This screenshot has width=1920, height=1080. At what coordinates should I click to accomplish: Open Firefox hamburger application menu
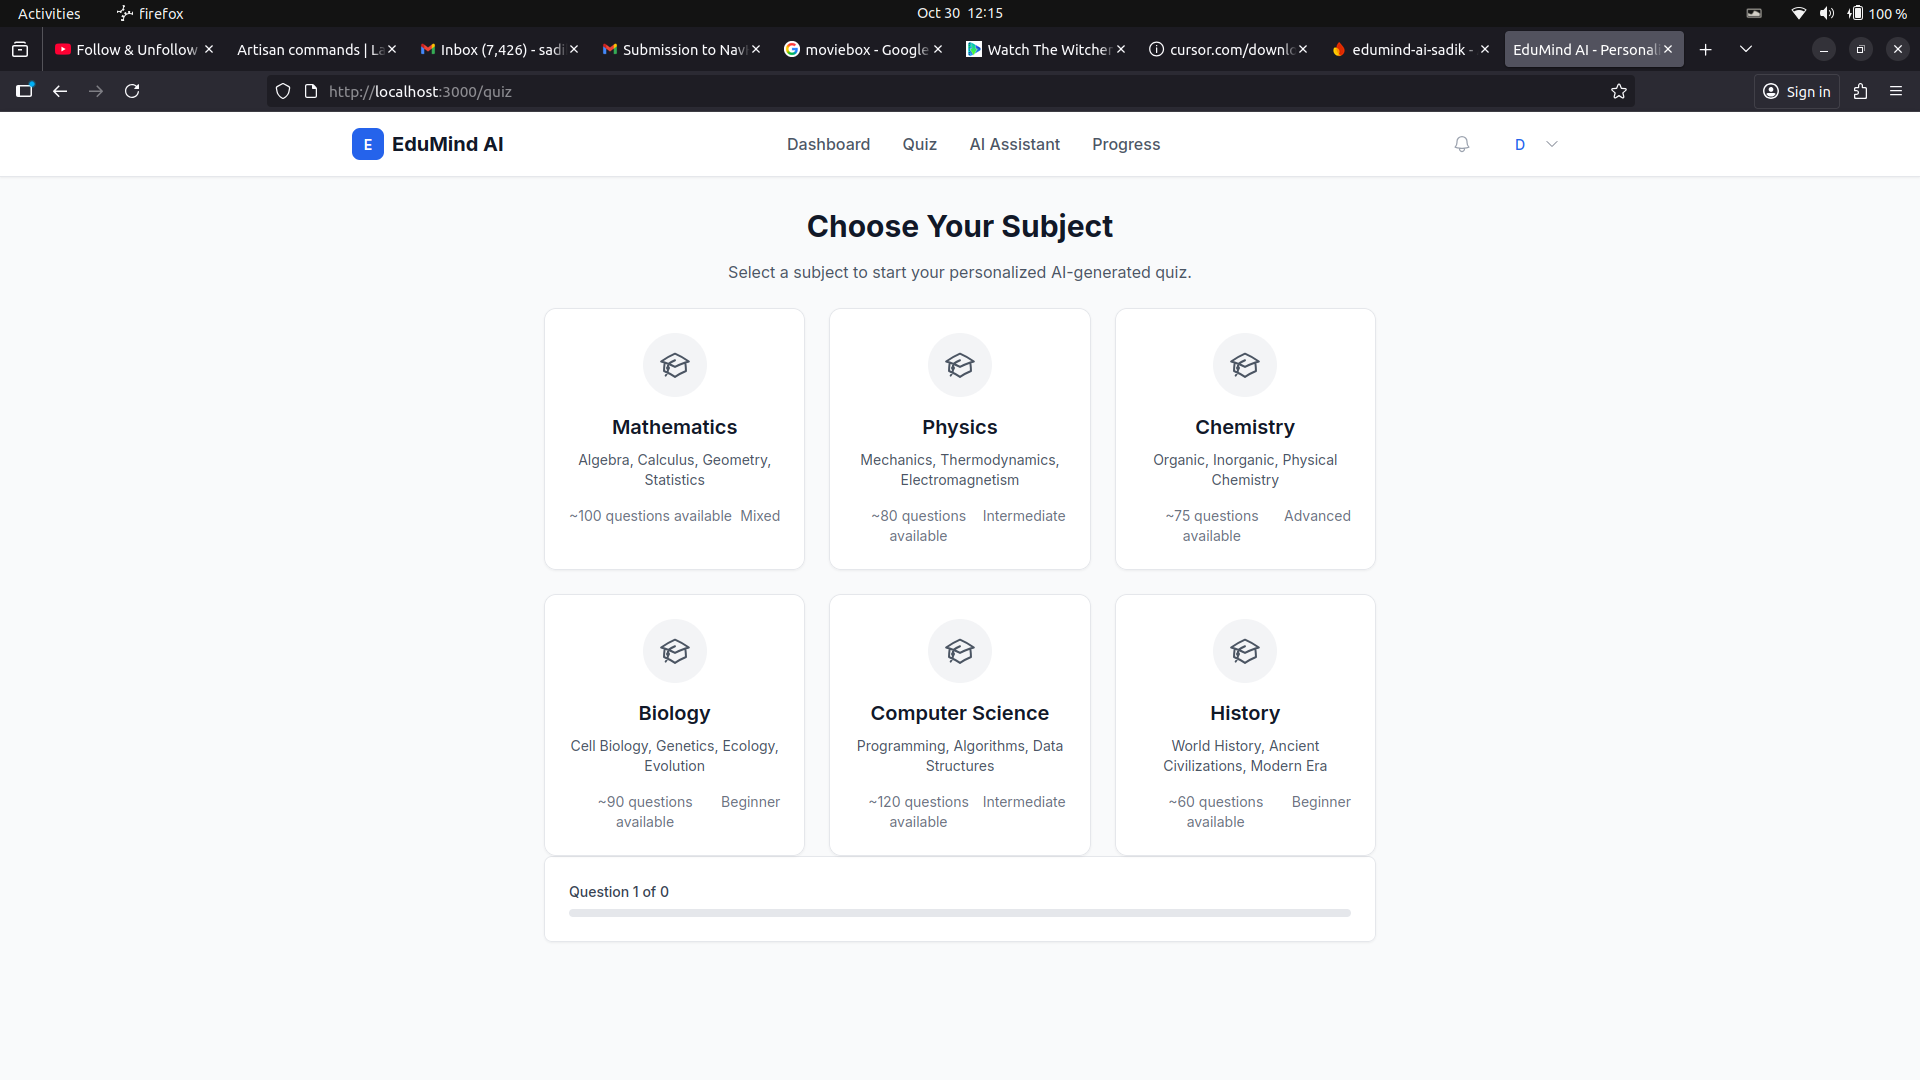[1896, 91]
